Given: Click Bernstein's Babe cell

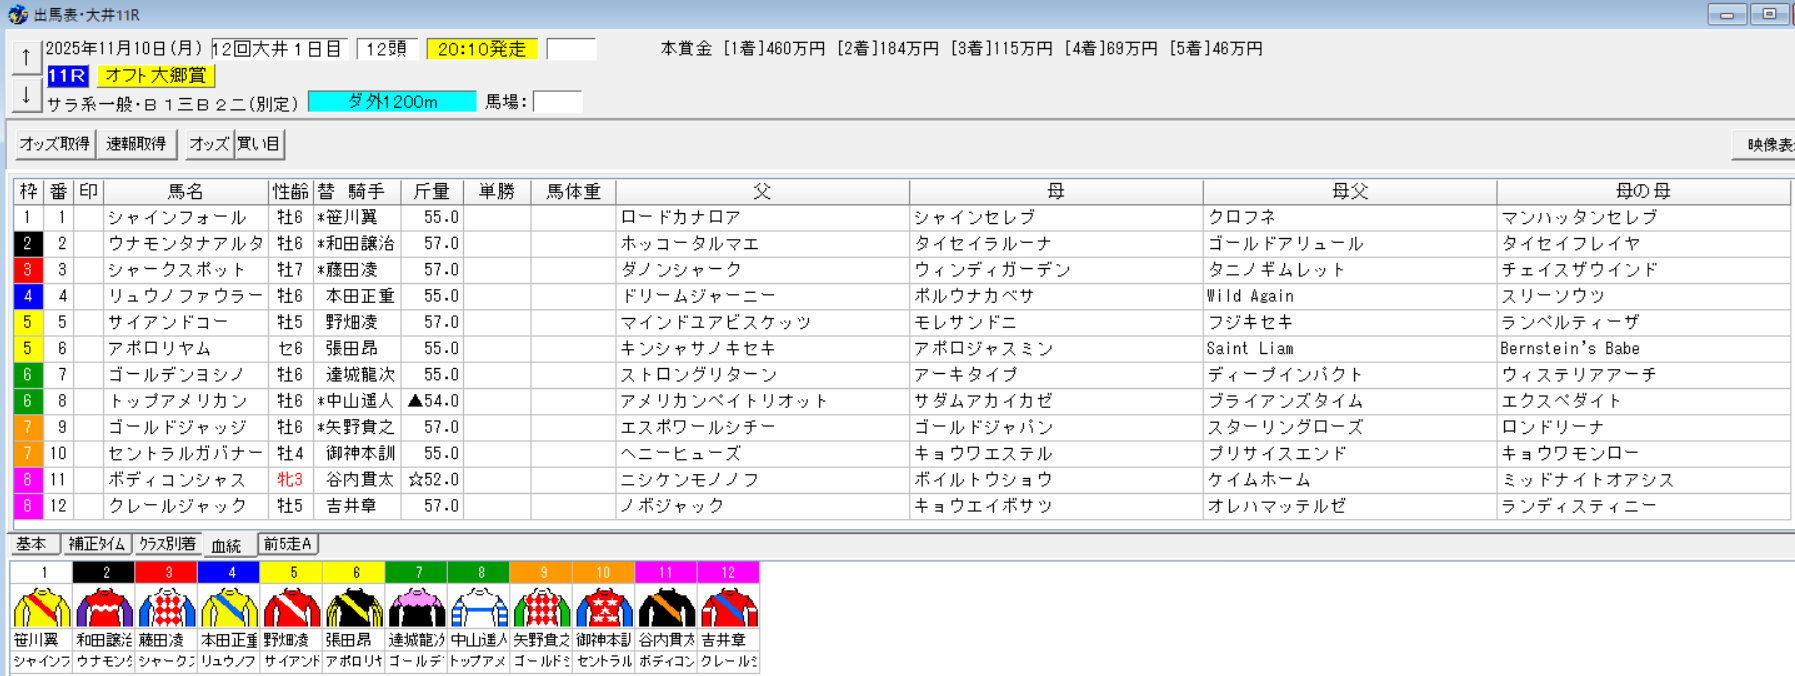Looking at the screenshot, I should [x=1643, y=348].
